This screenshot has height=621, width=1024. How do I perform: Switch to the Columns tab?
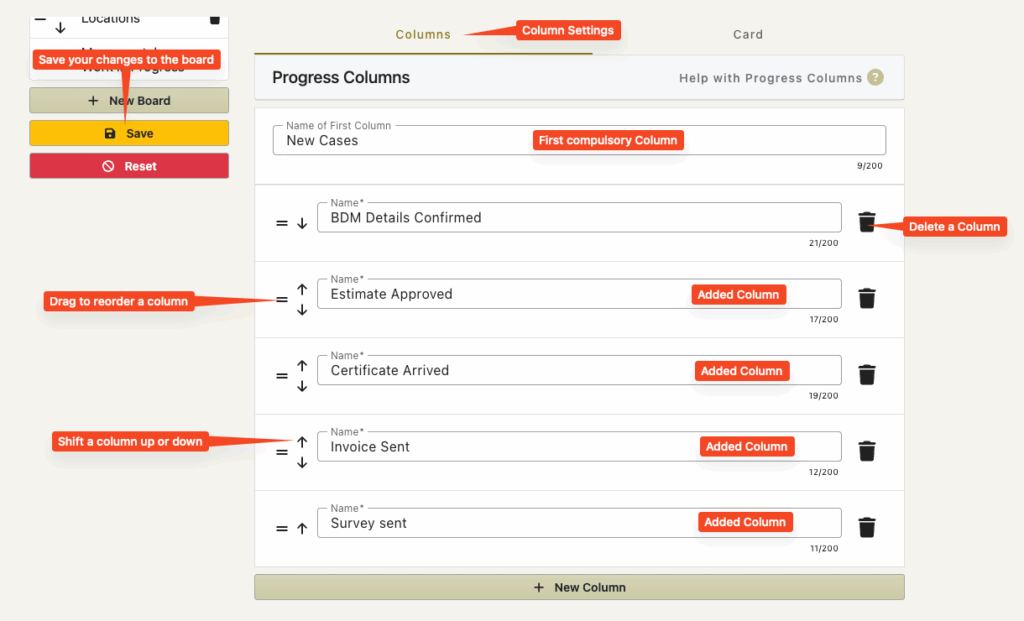tap(423, 35)
